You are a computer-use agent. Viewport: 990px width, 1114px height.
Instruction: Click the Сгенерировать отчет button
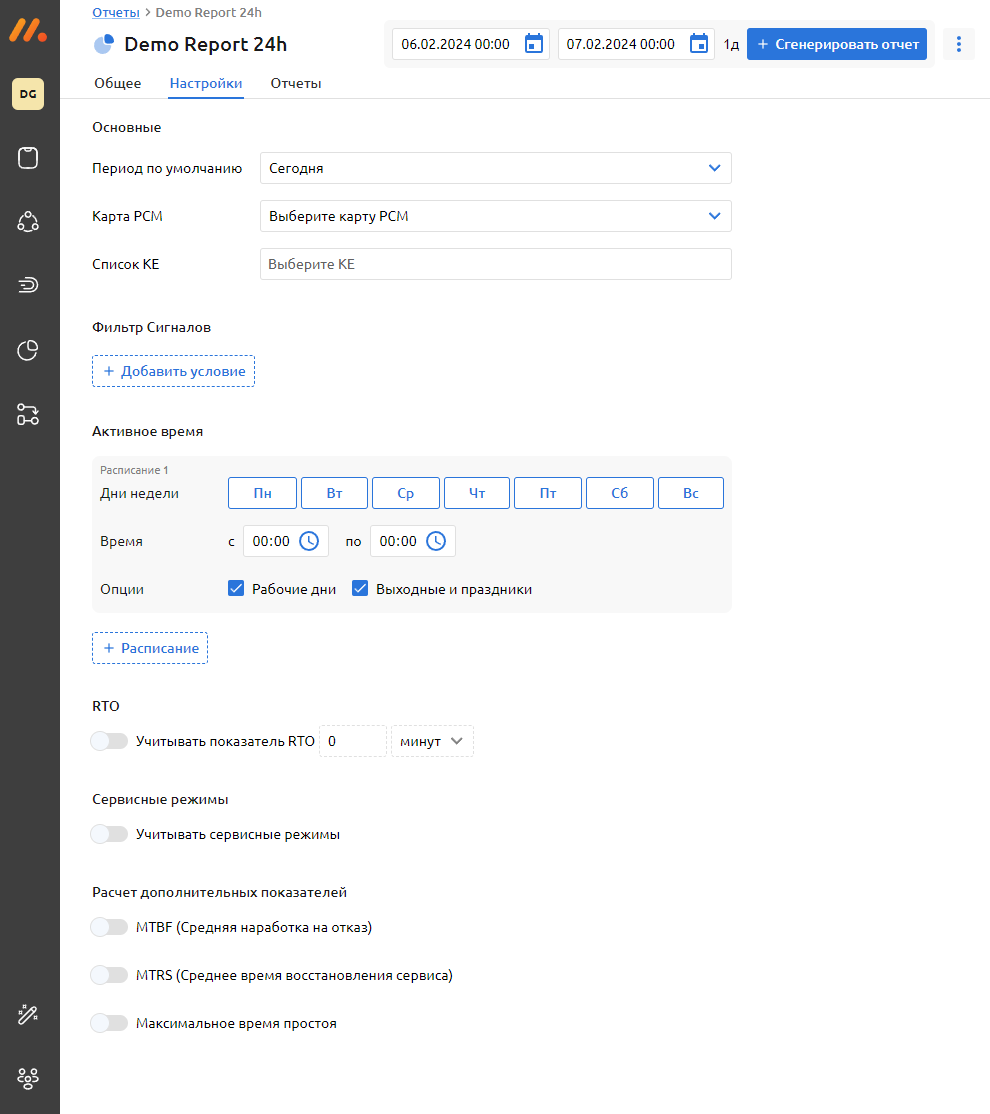point(836,44)
